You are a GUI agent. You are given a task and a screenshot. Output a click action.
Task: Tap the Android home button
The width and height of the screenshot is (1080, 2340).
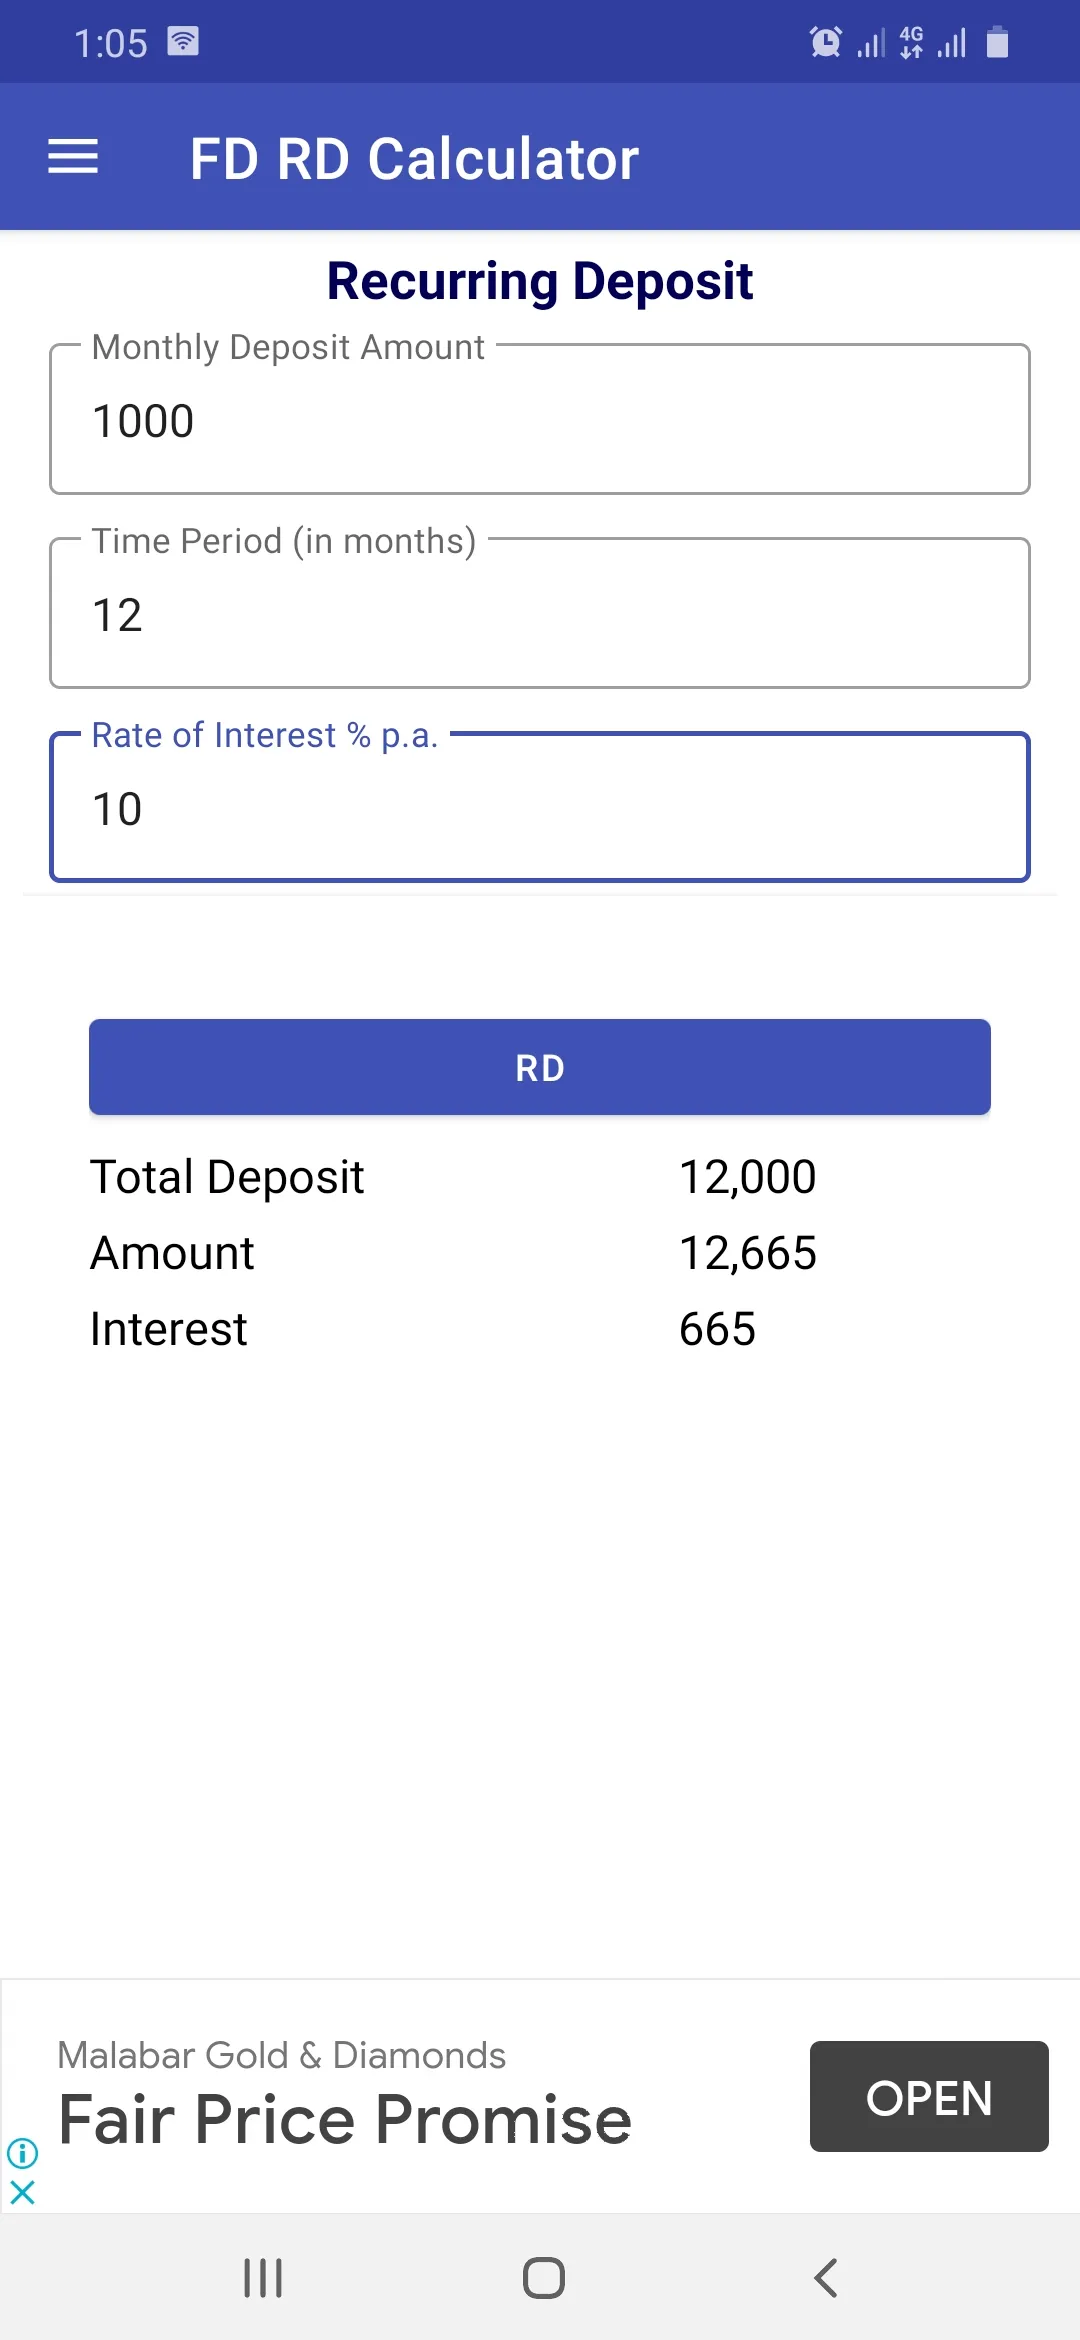(x=543, y=2278)
